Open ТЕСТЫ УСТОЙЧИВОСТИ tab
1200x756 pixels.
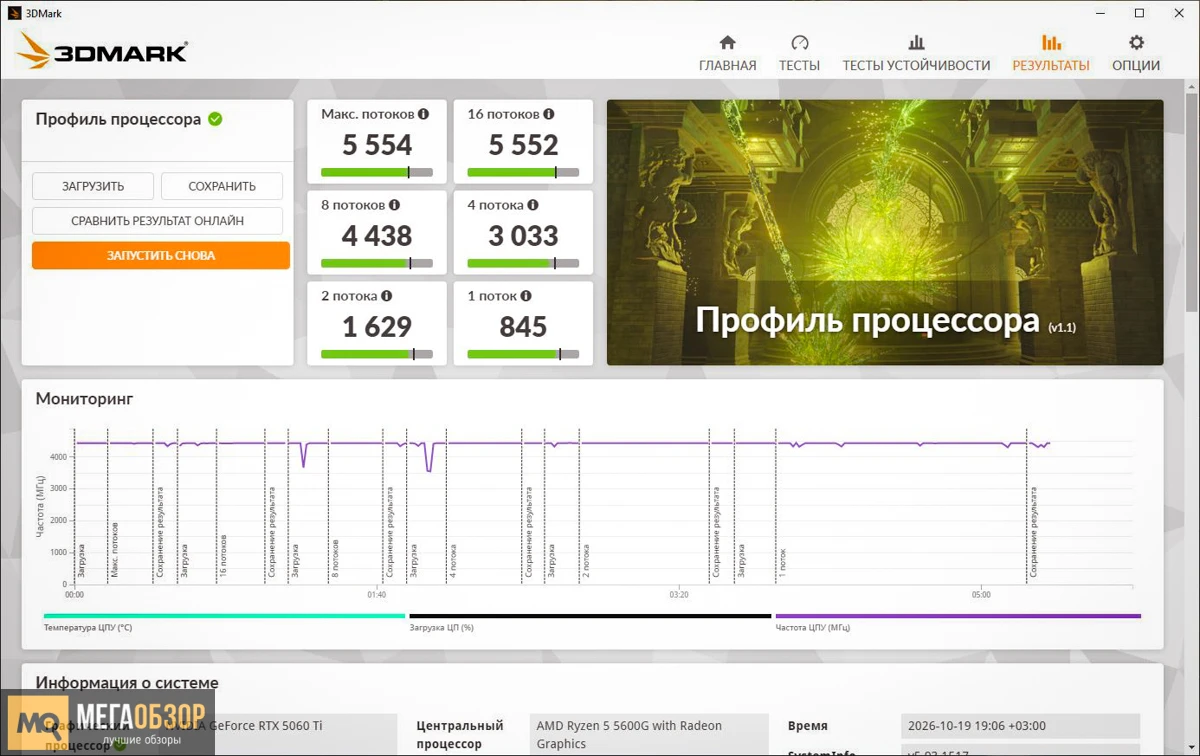point(916,54)
